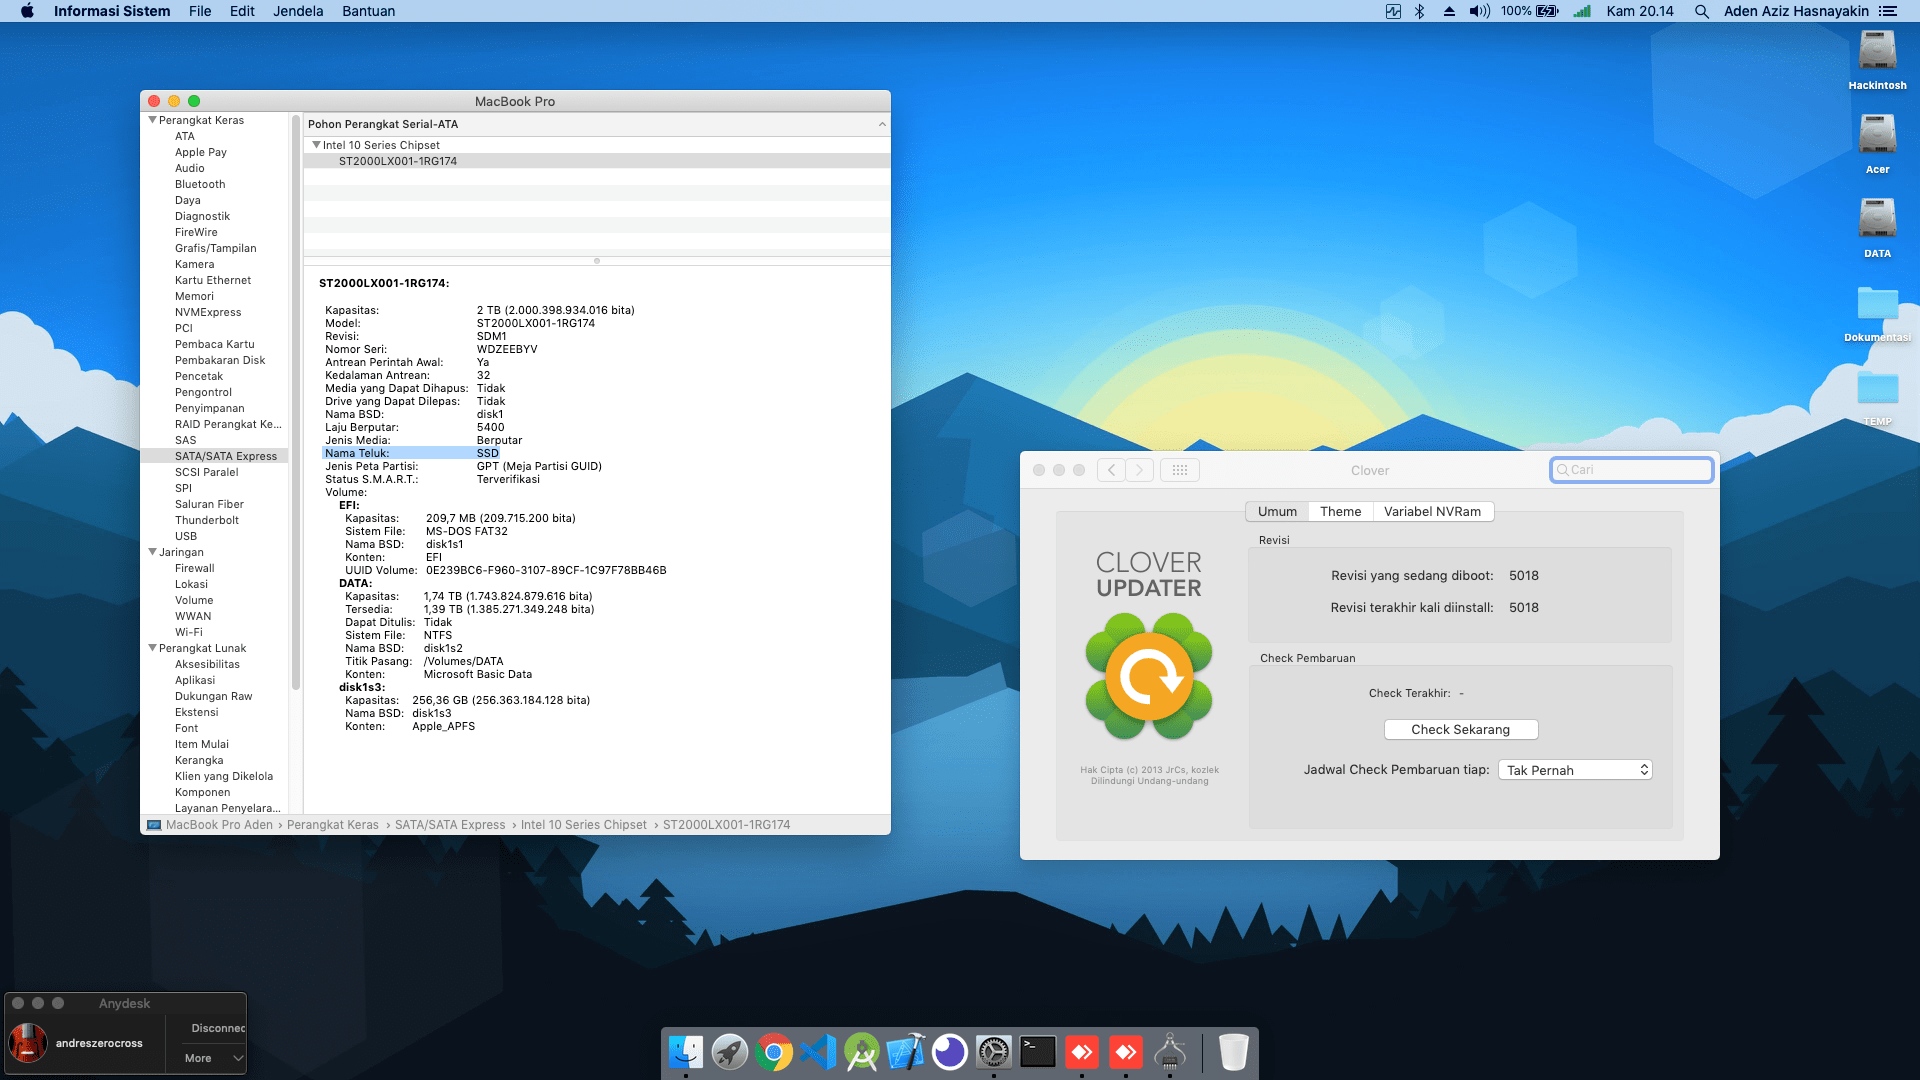1920x1080 pixels.
Task: Select Ekstensi under Perangkat Lunak
Action: (x=196, y=712)
